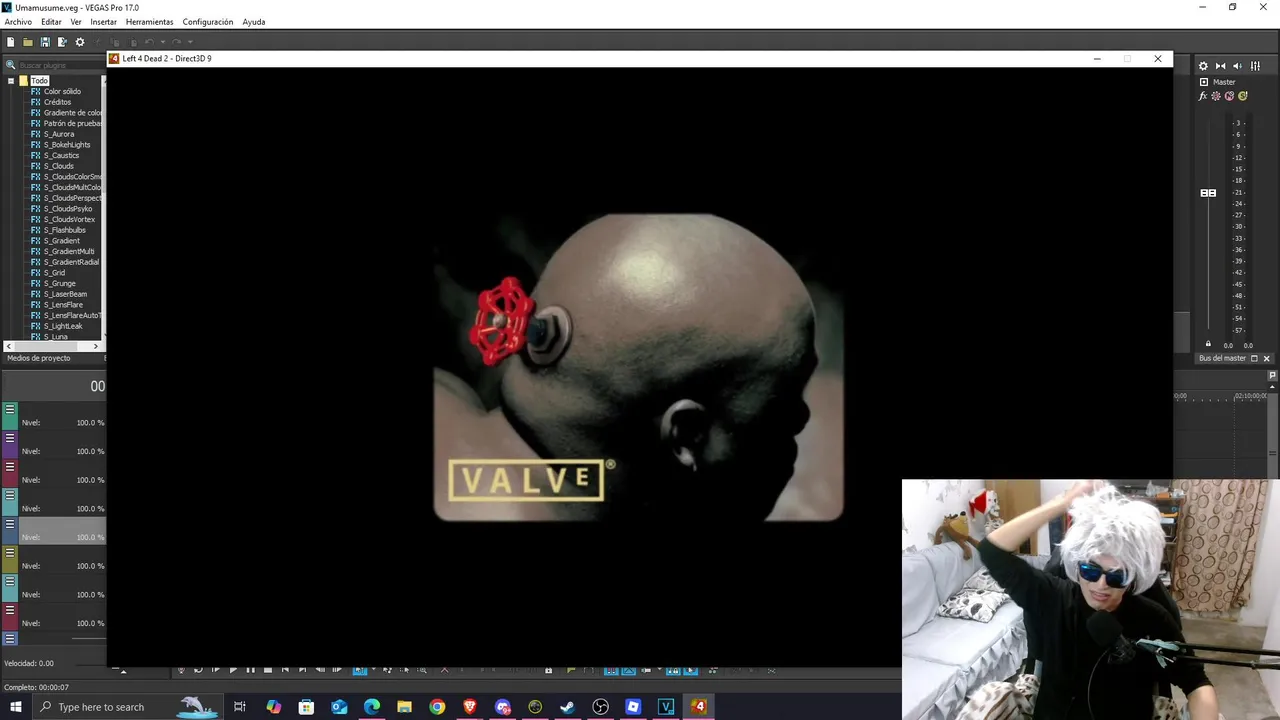Open Master FX chain icon

coord(1203,96)
